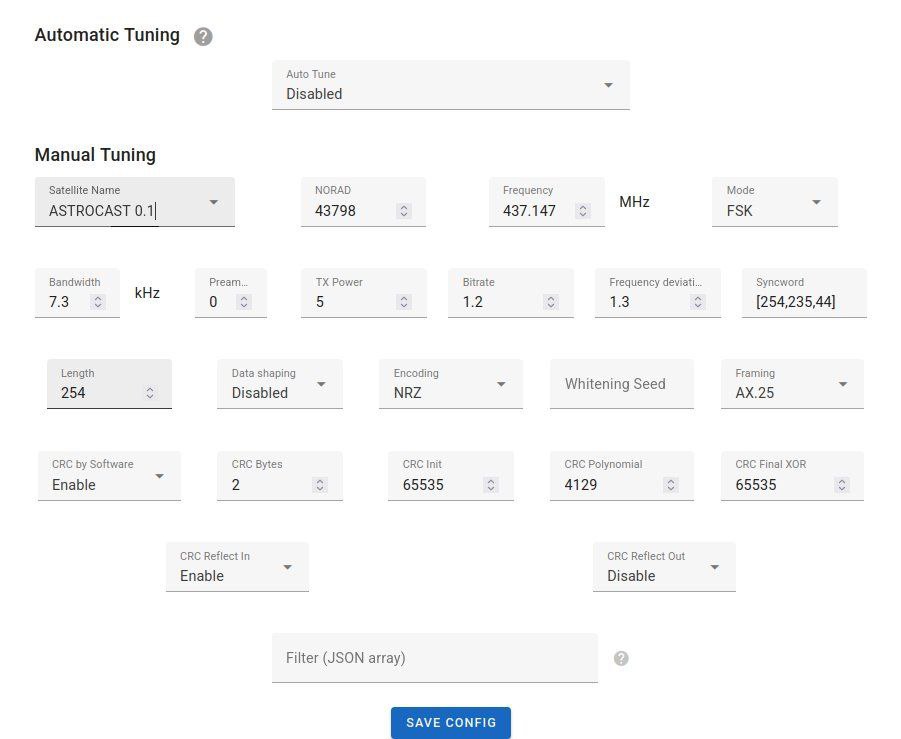Viewport: 901px width, 739px height.
Task: Click the CRC Bytes stepper arrows
Action: pos(320,484)
